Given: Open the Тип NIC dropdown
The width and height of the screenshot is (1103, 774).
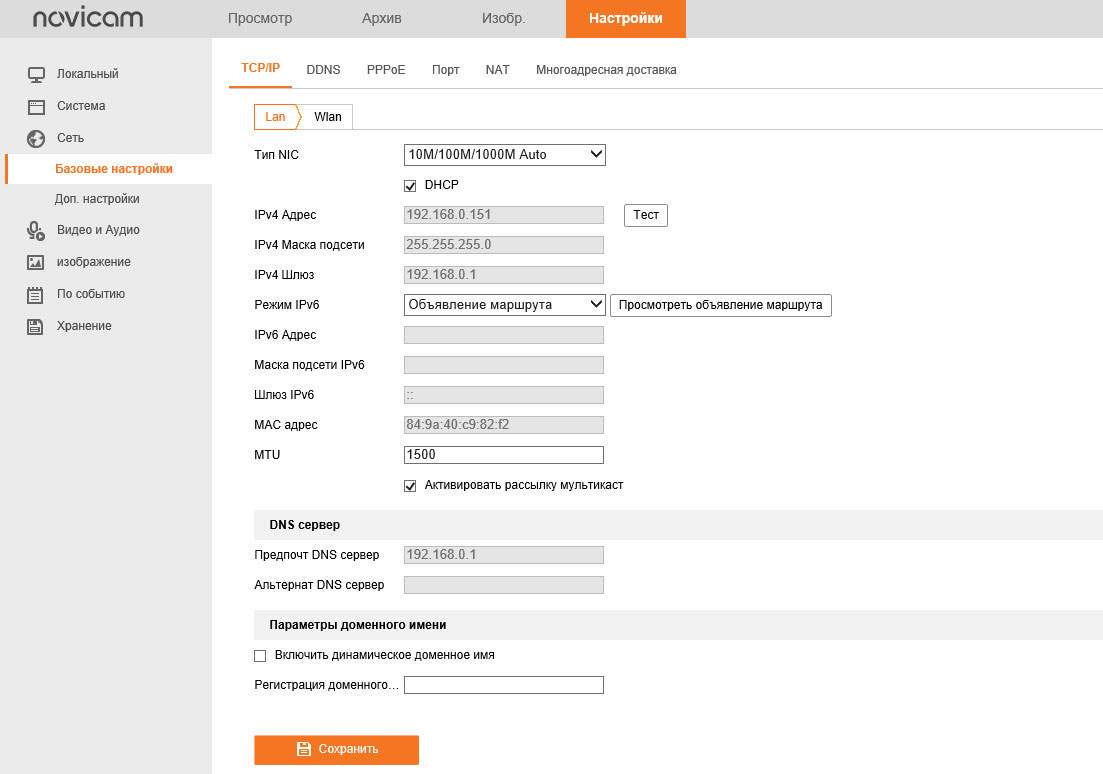Looking at the screenshot, I should pos(505,154).
